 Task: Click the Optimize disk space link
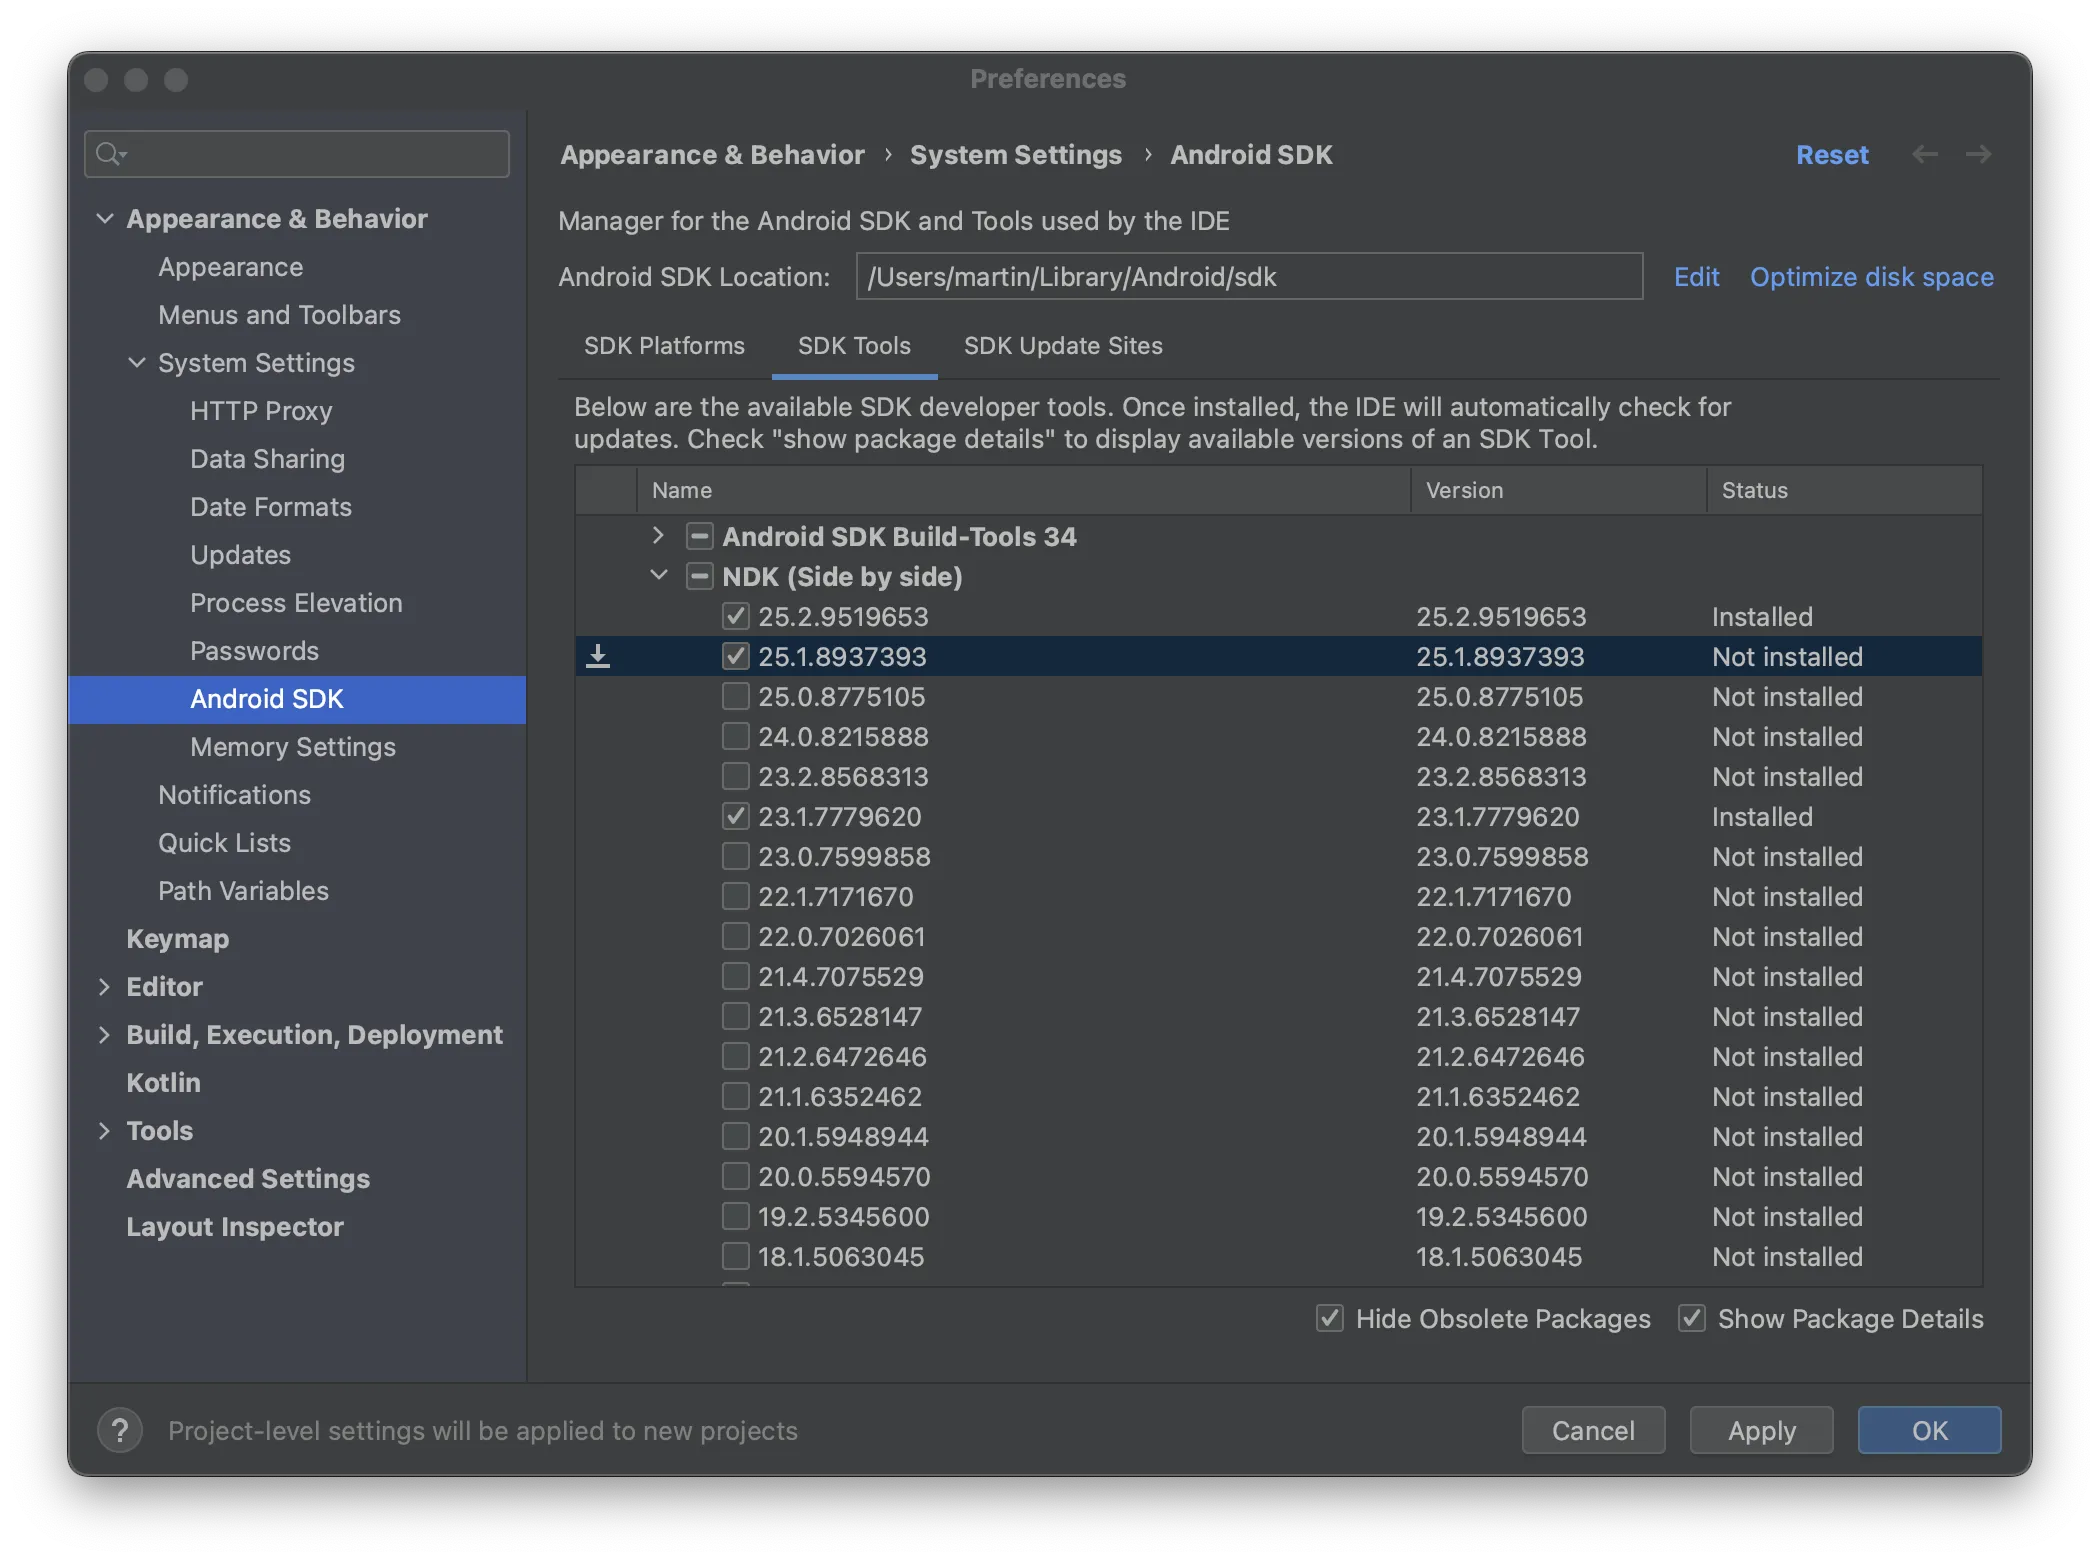pos(1871,277)
